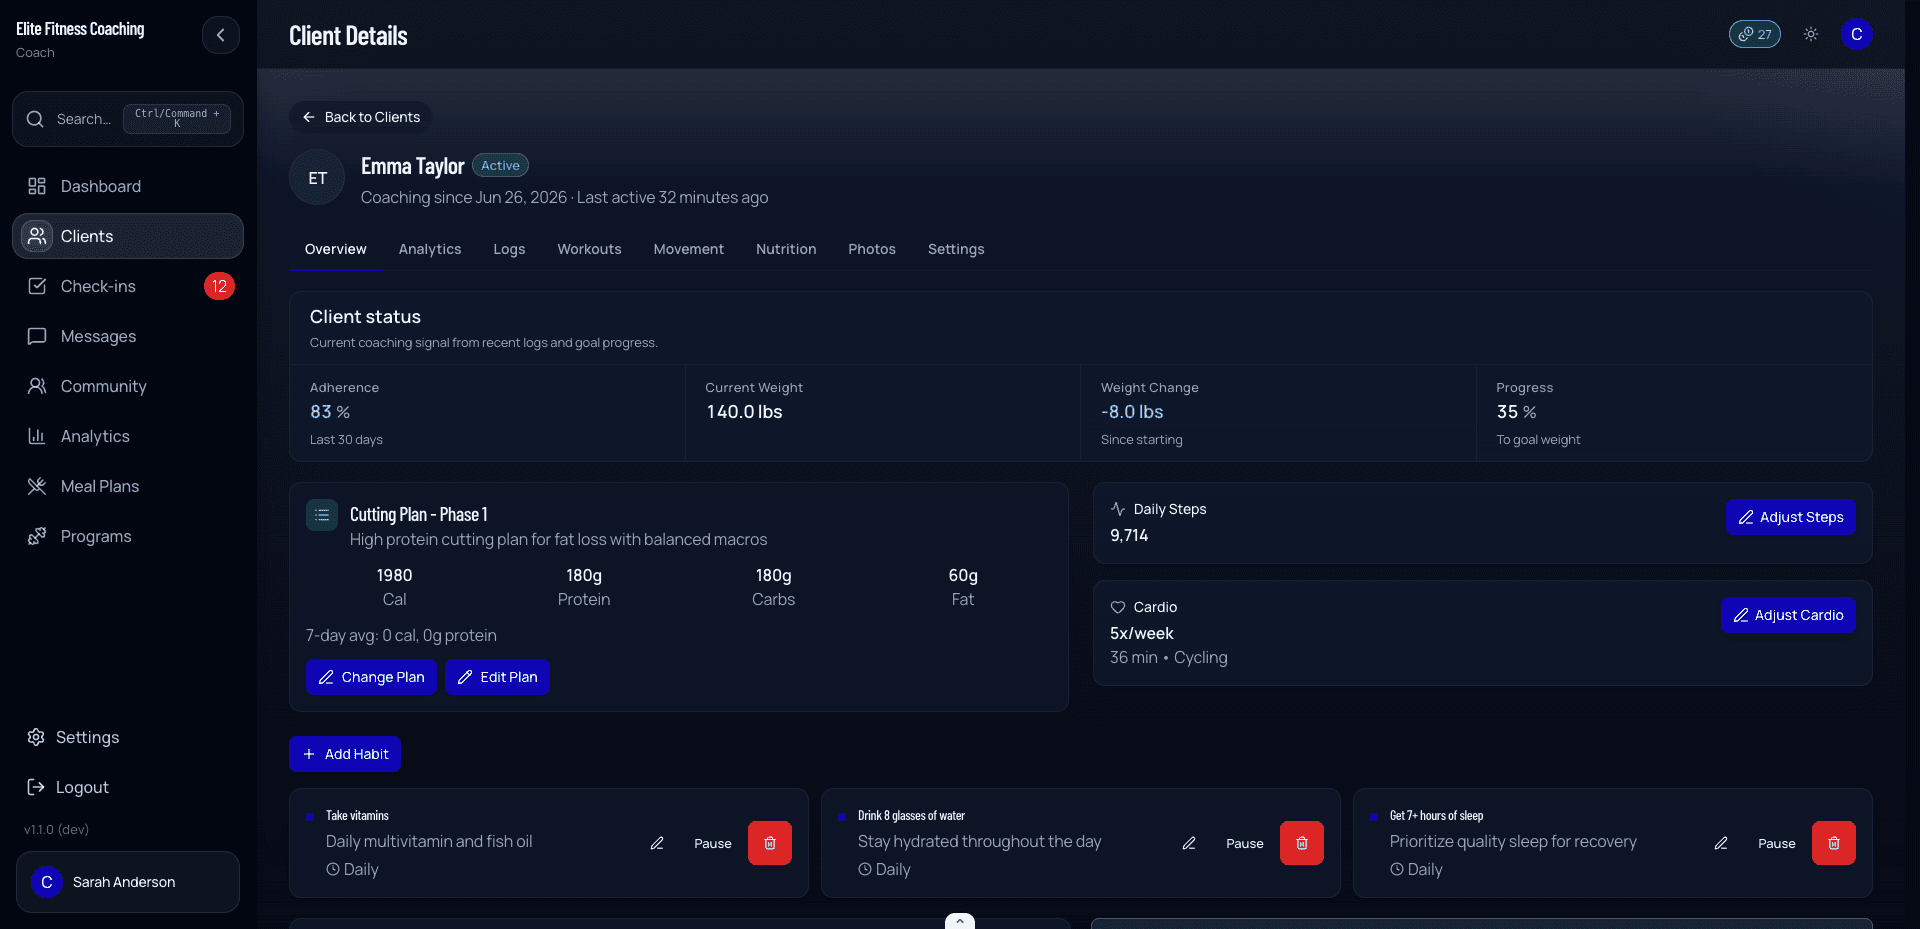Screen dimensions: 1920x929
Task: Select the Overview tab
Action: 336,249
